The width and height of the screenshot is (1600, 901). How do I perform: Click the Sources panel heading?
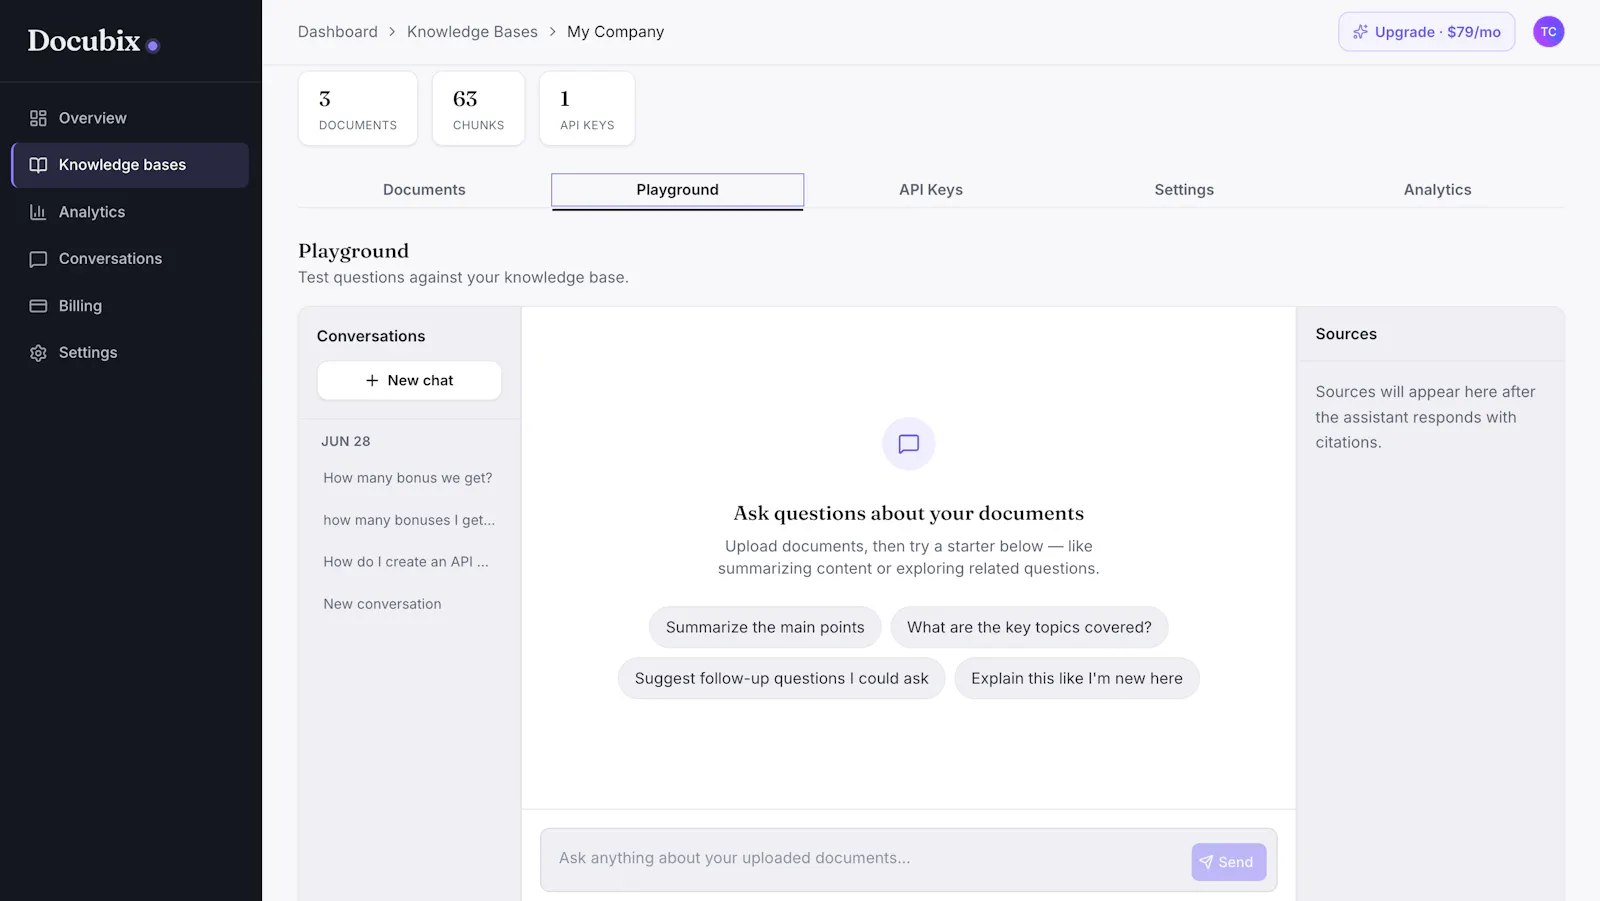pyautogui.click(x=1346, y=334)
